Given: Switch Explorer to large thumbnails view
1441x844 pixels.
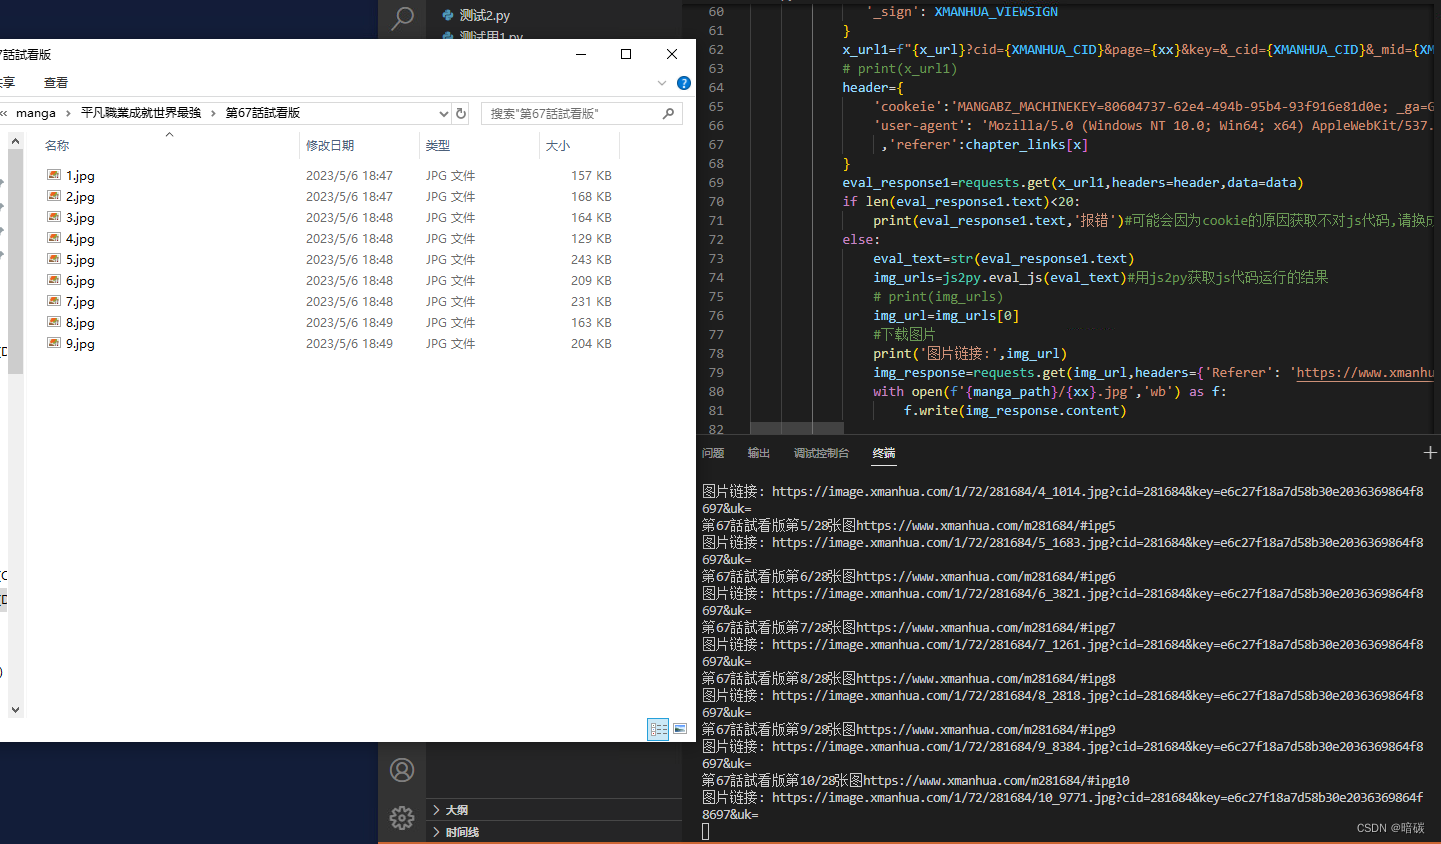Looking at the screenshot, I should [680, 729].
